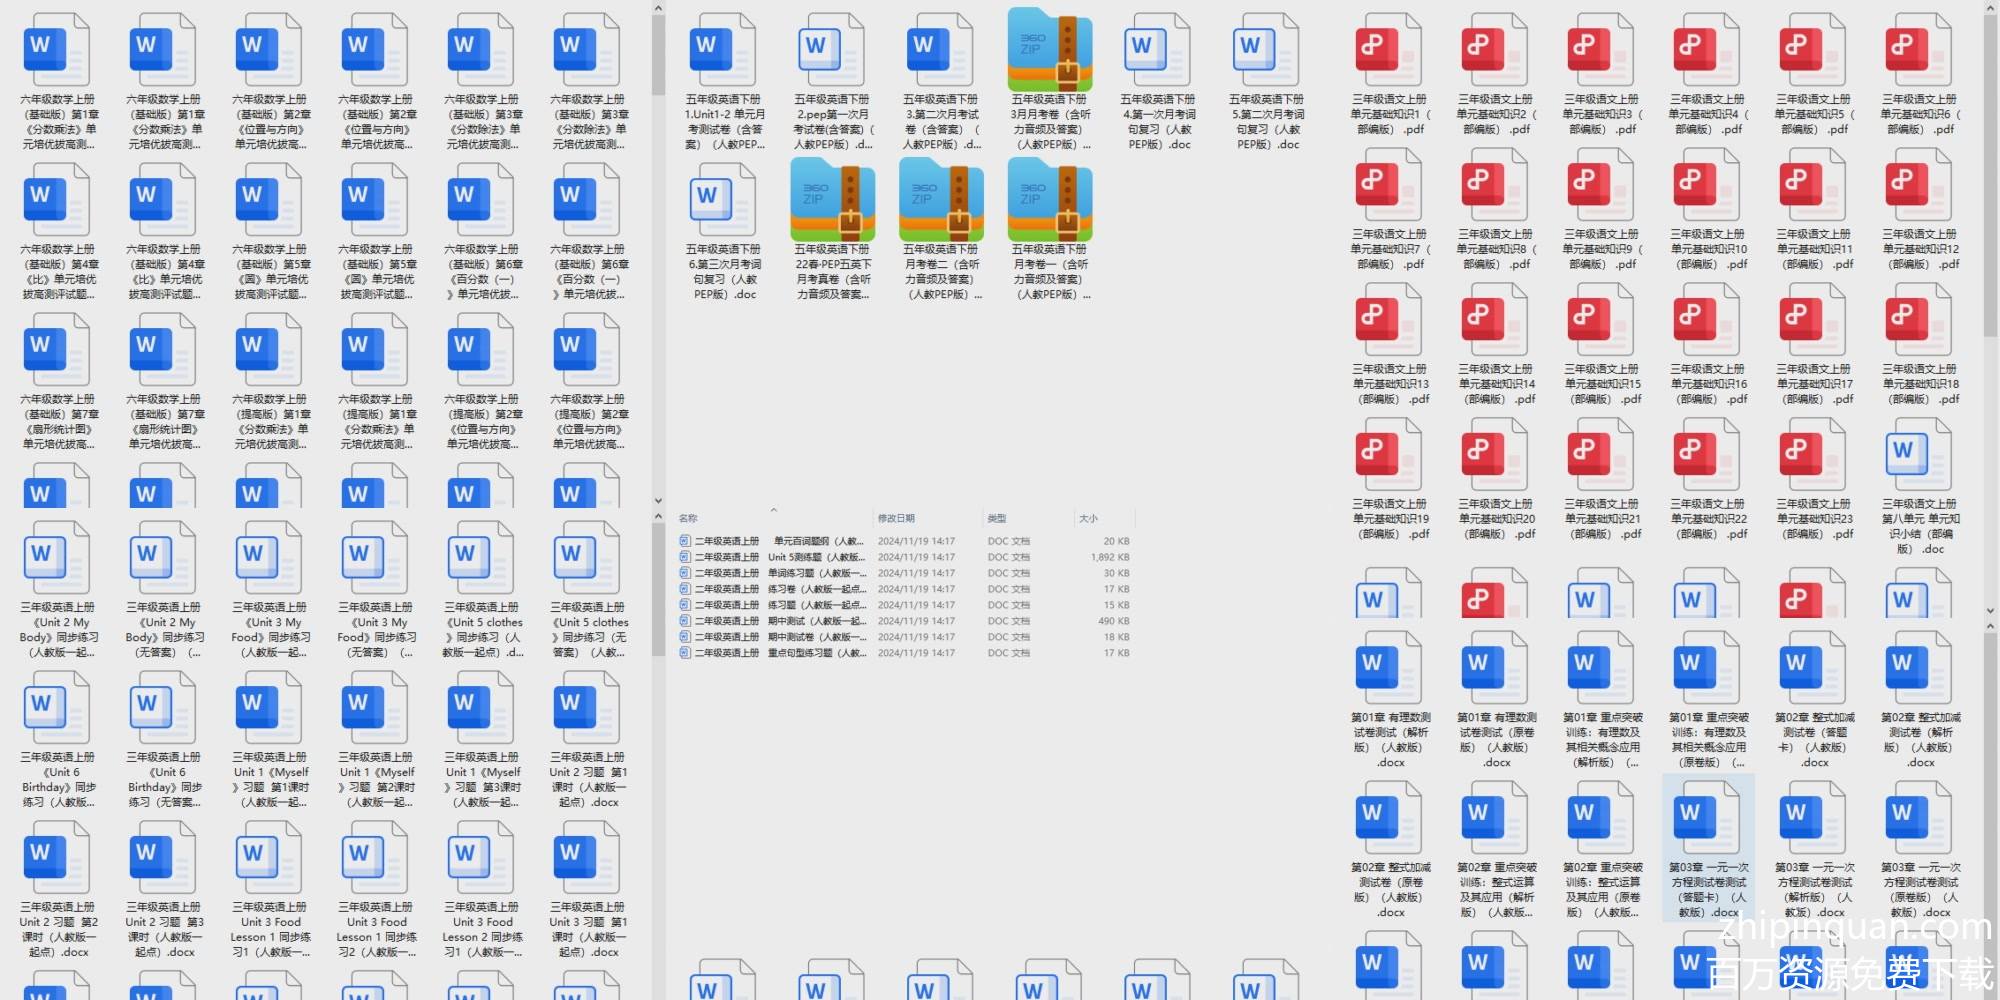Select the 22春-PEP五英下月考真卷 ZIP archive
Image resolution: width=2000 pixels, height=1000 pixels.
[832, 201]
